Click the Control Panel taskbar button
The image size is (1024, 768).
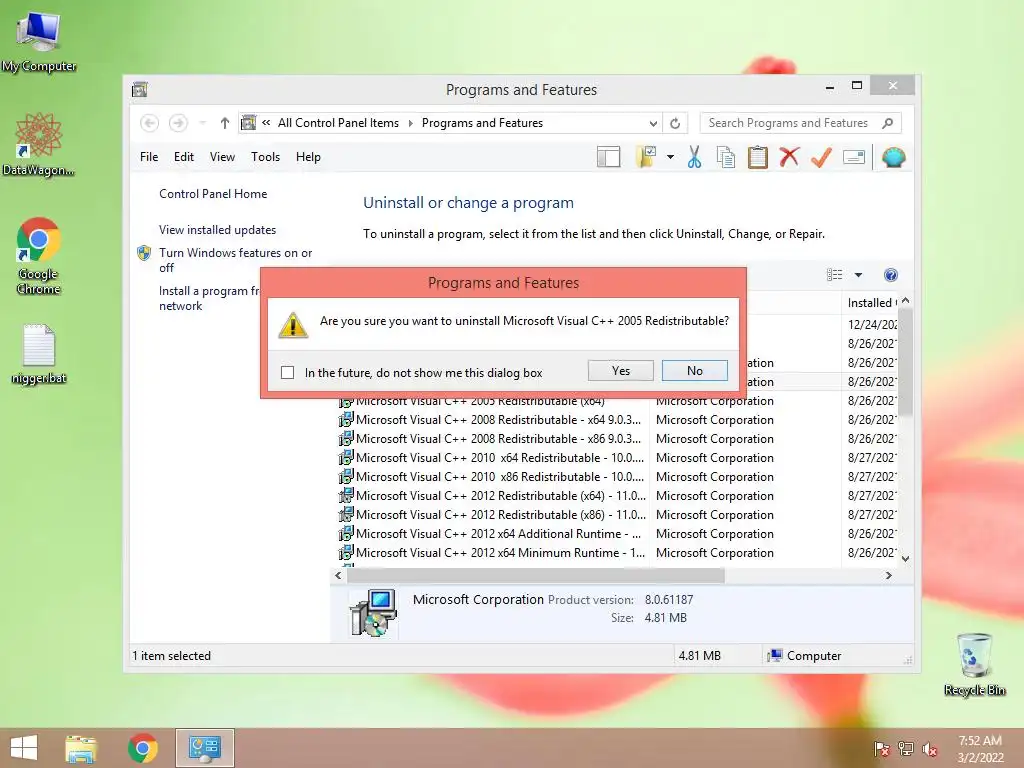[x=204, y=748]
